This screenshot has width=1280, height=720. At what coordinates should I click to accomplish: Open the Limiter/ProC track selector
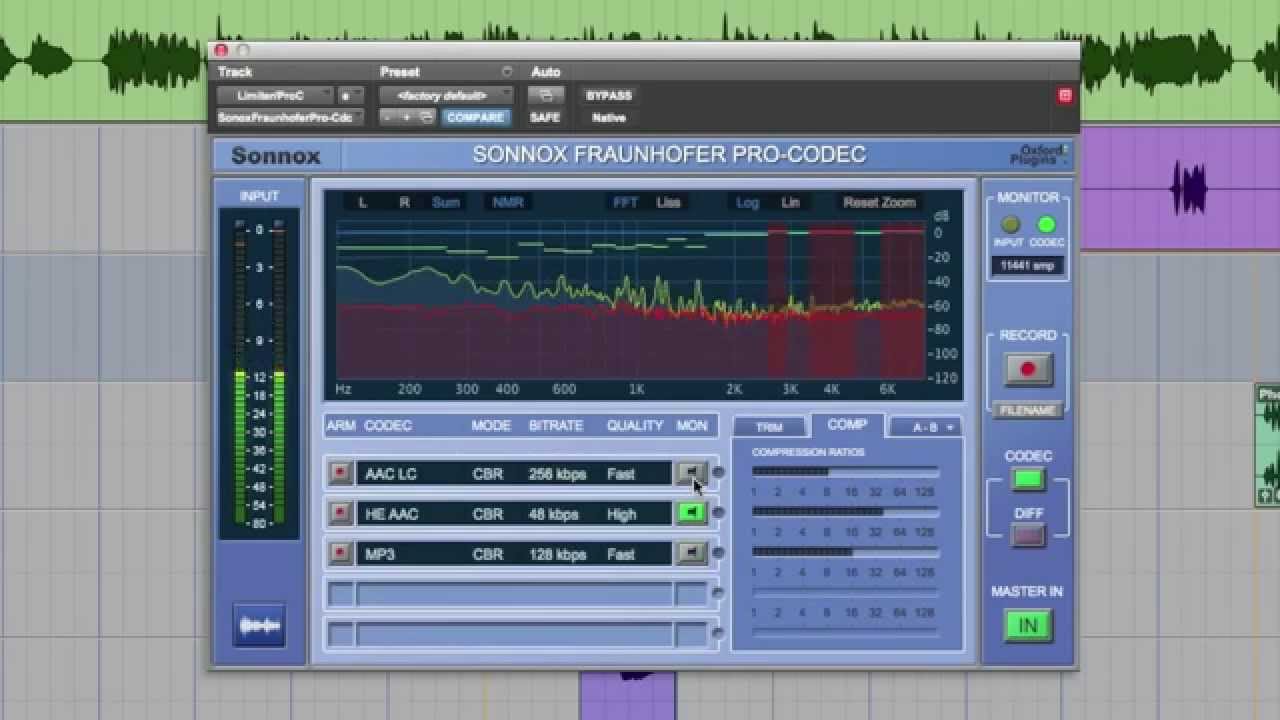tap(275, 96)
